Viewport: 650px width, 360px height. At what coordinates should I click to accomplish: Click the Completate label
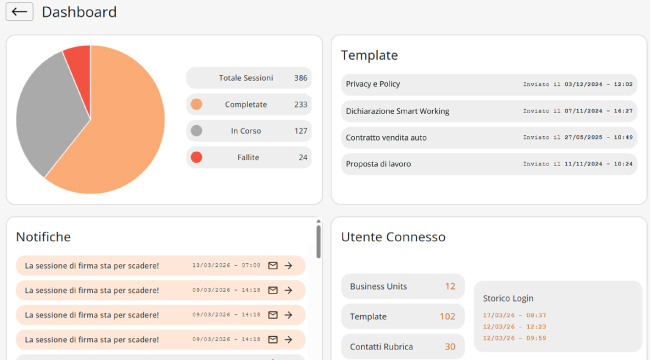click(x=246, y=105)
